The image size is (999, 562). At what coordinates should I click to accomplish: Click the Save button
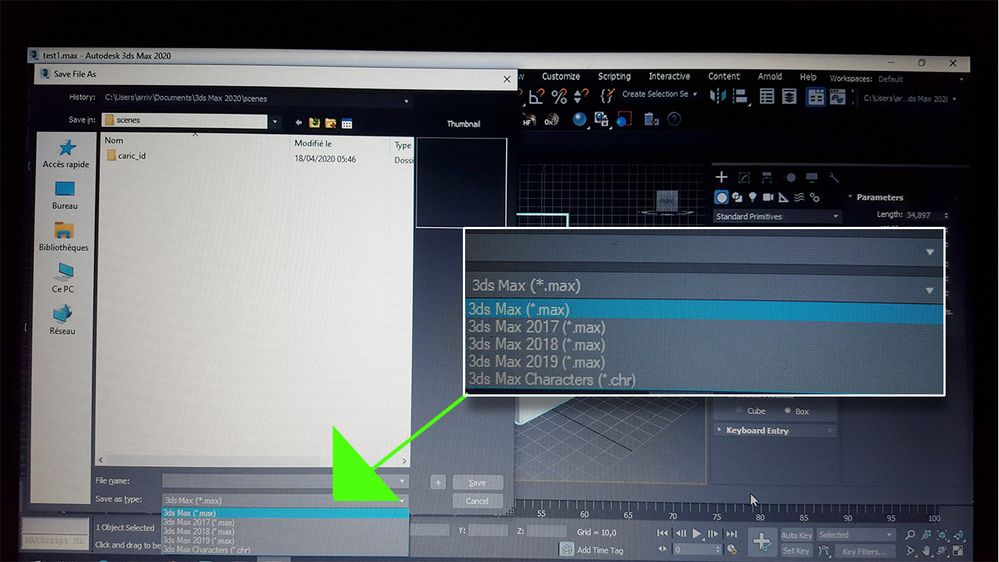pos(477,482)
